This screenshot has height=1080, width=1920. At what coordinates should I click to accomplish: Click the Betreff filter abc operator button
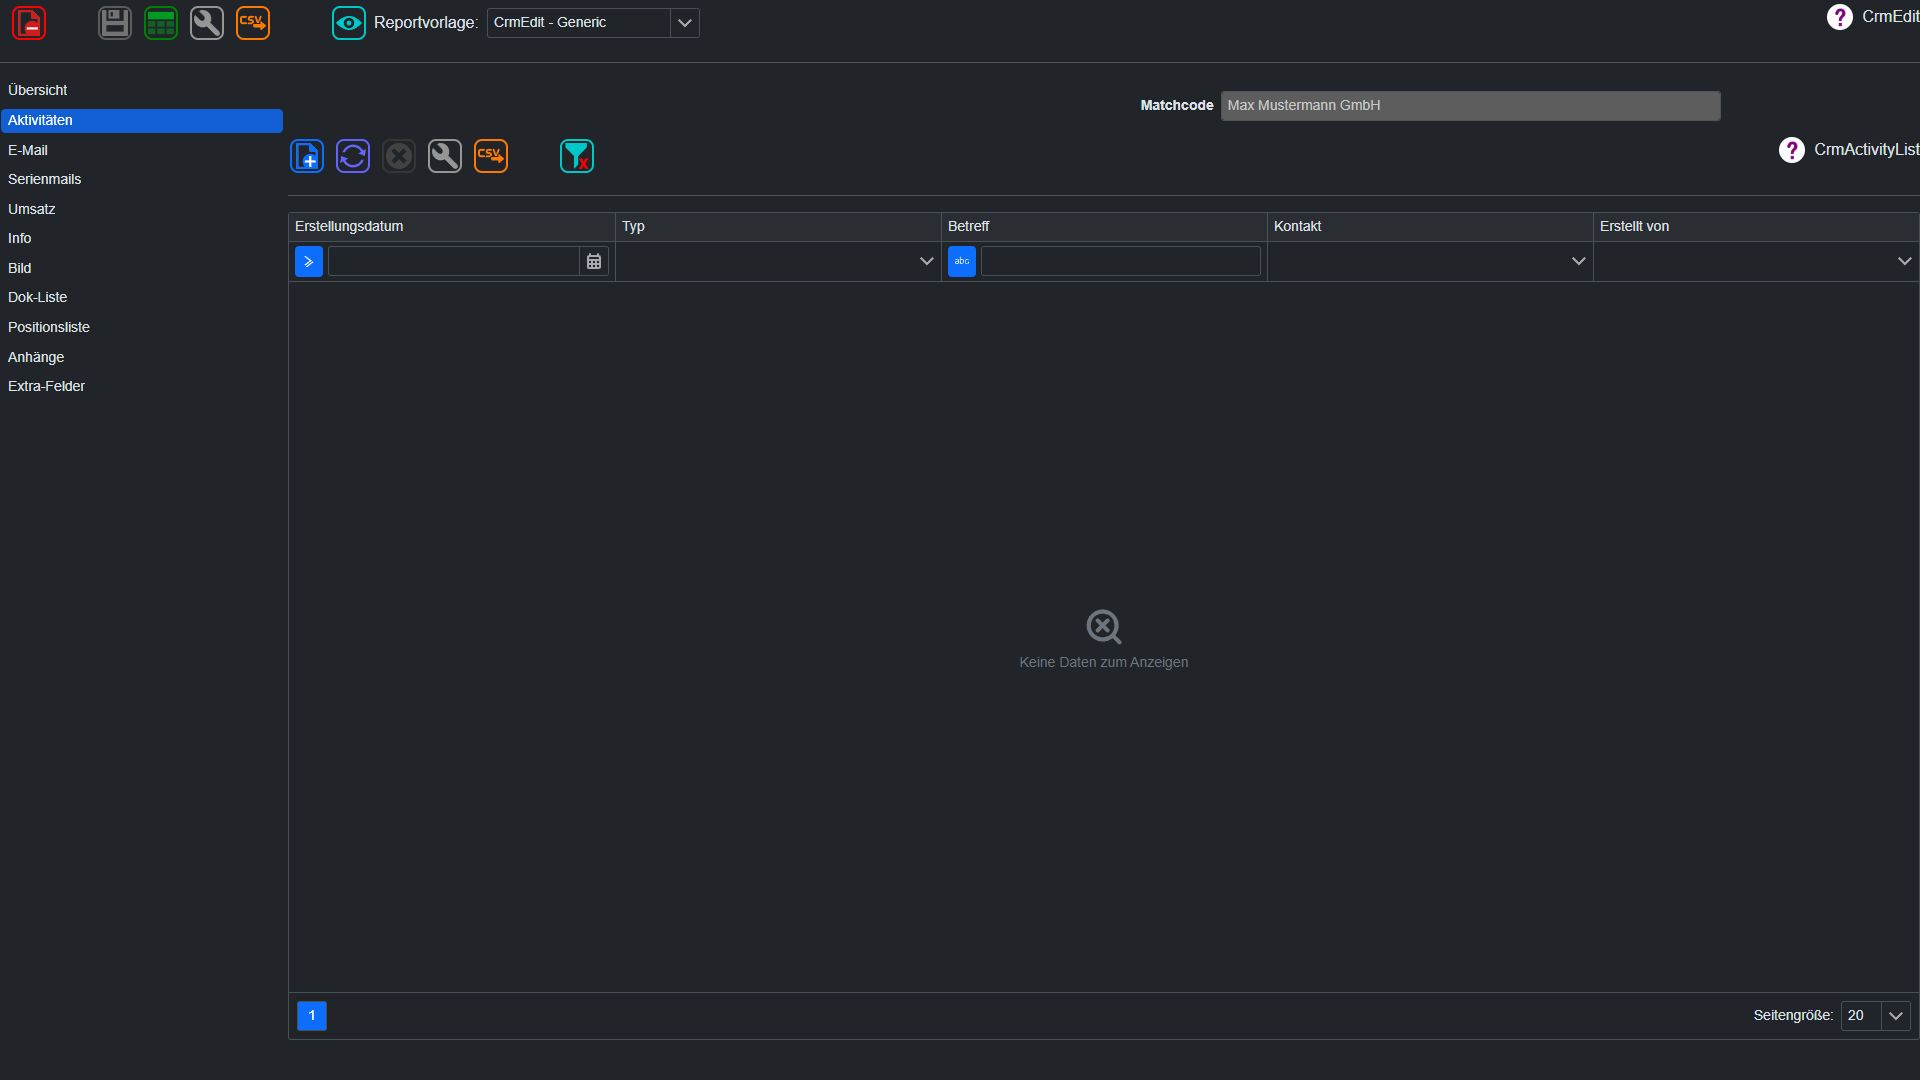(x=962, y=262)
